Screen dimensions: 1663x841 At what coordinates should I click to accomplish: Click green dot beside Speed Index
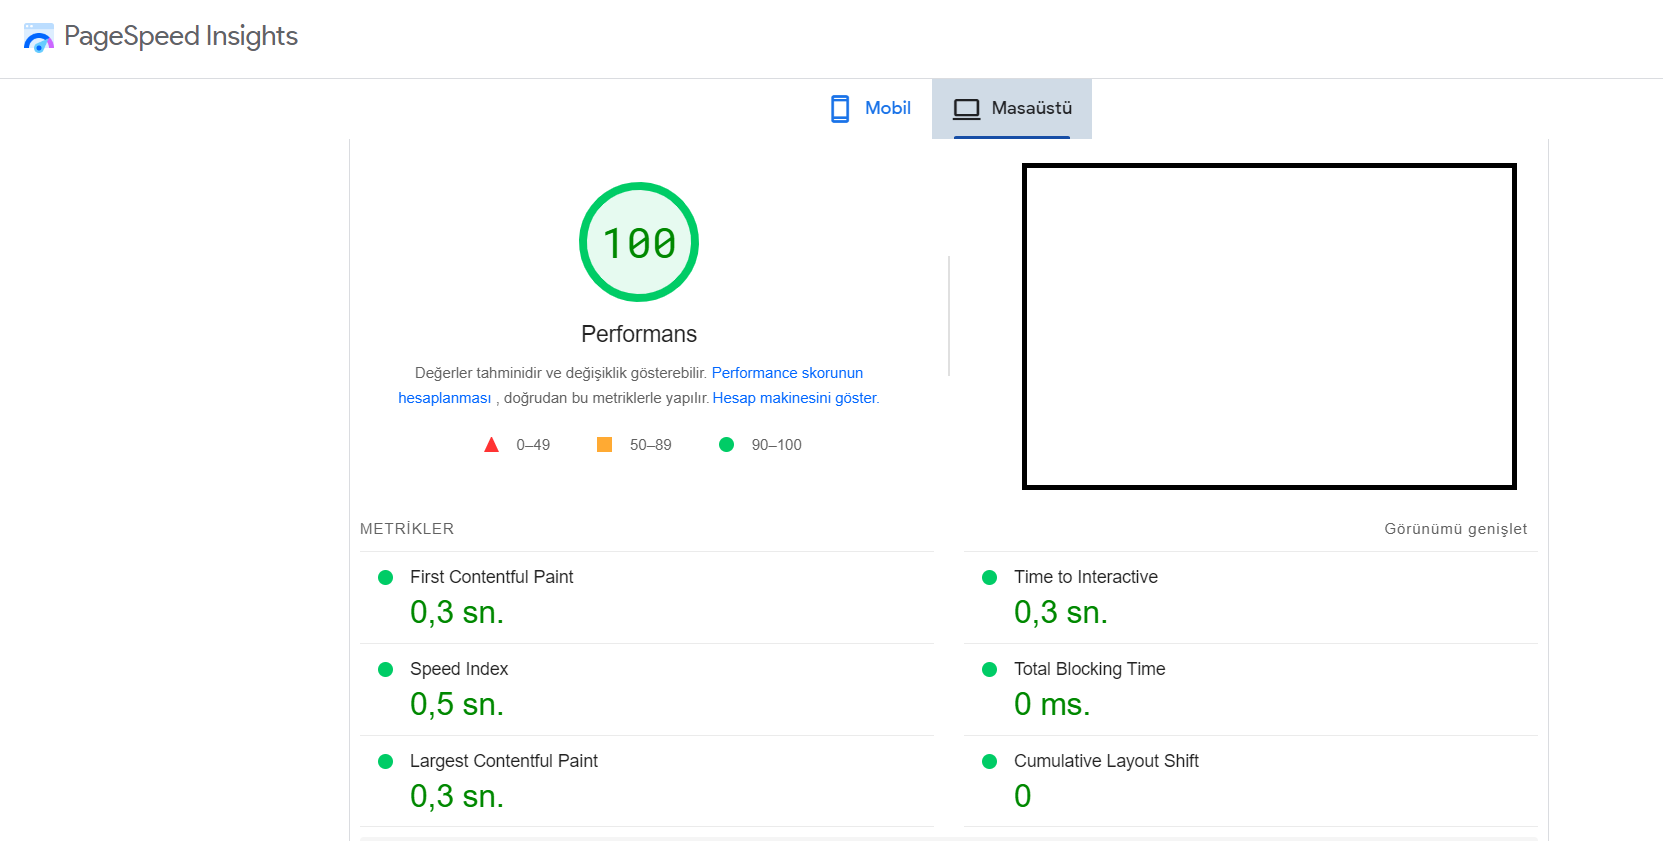click(385, 669)
